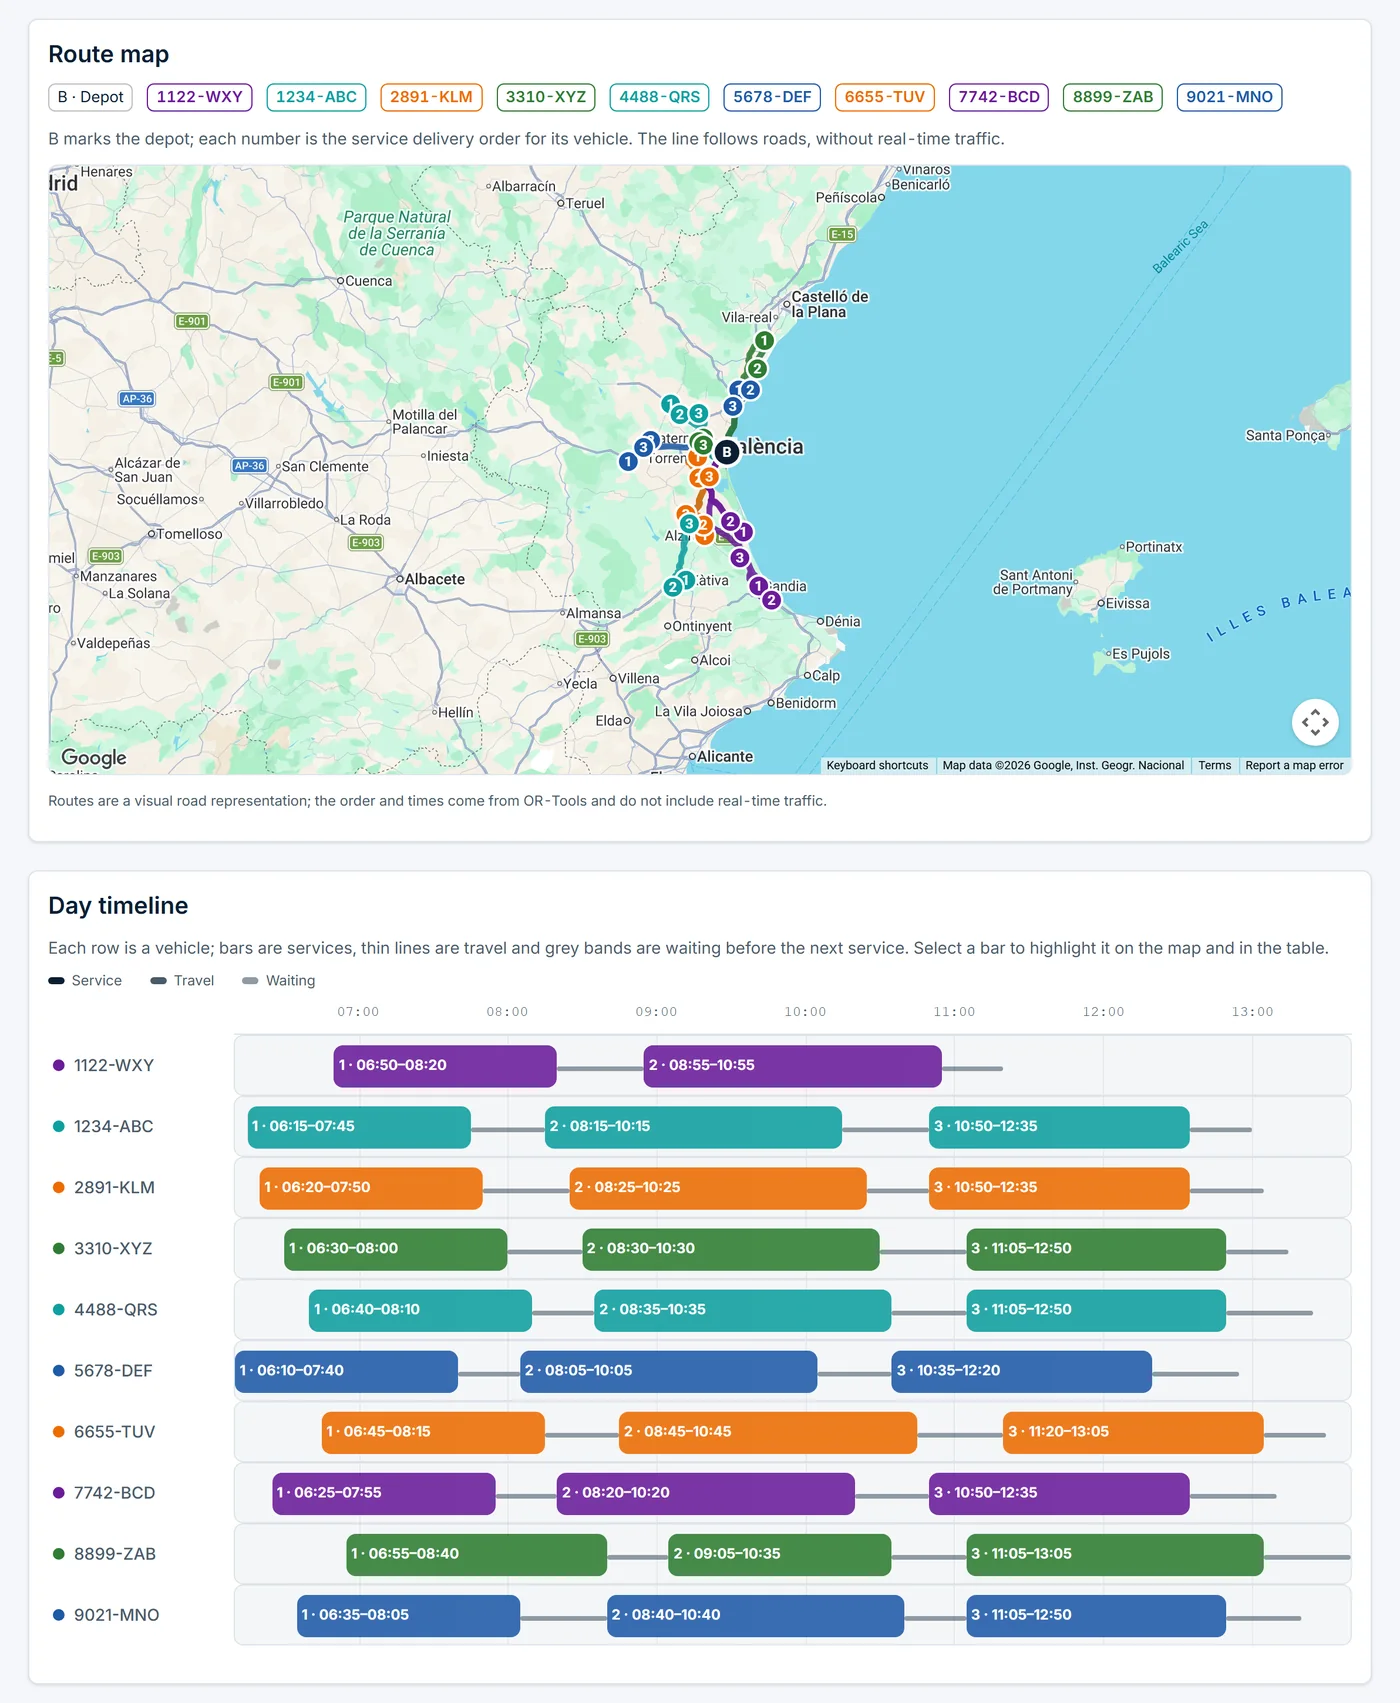Select the 2891-KLM vehicle chip
1400x1703 pixels.
tap(431, 97)
